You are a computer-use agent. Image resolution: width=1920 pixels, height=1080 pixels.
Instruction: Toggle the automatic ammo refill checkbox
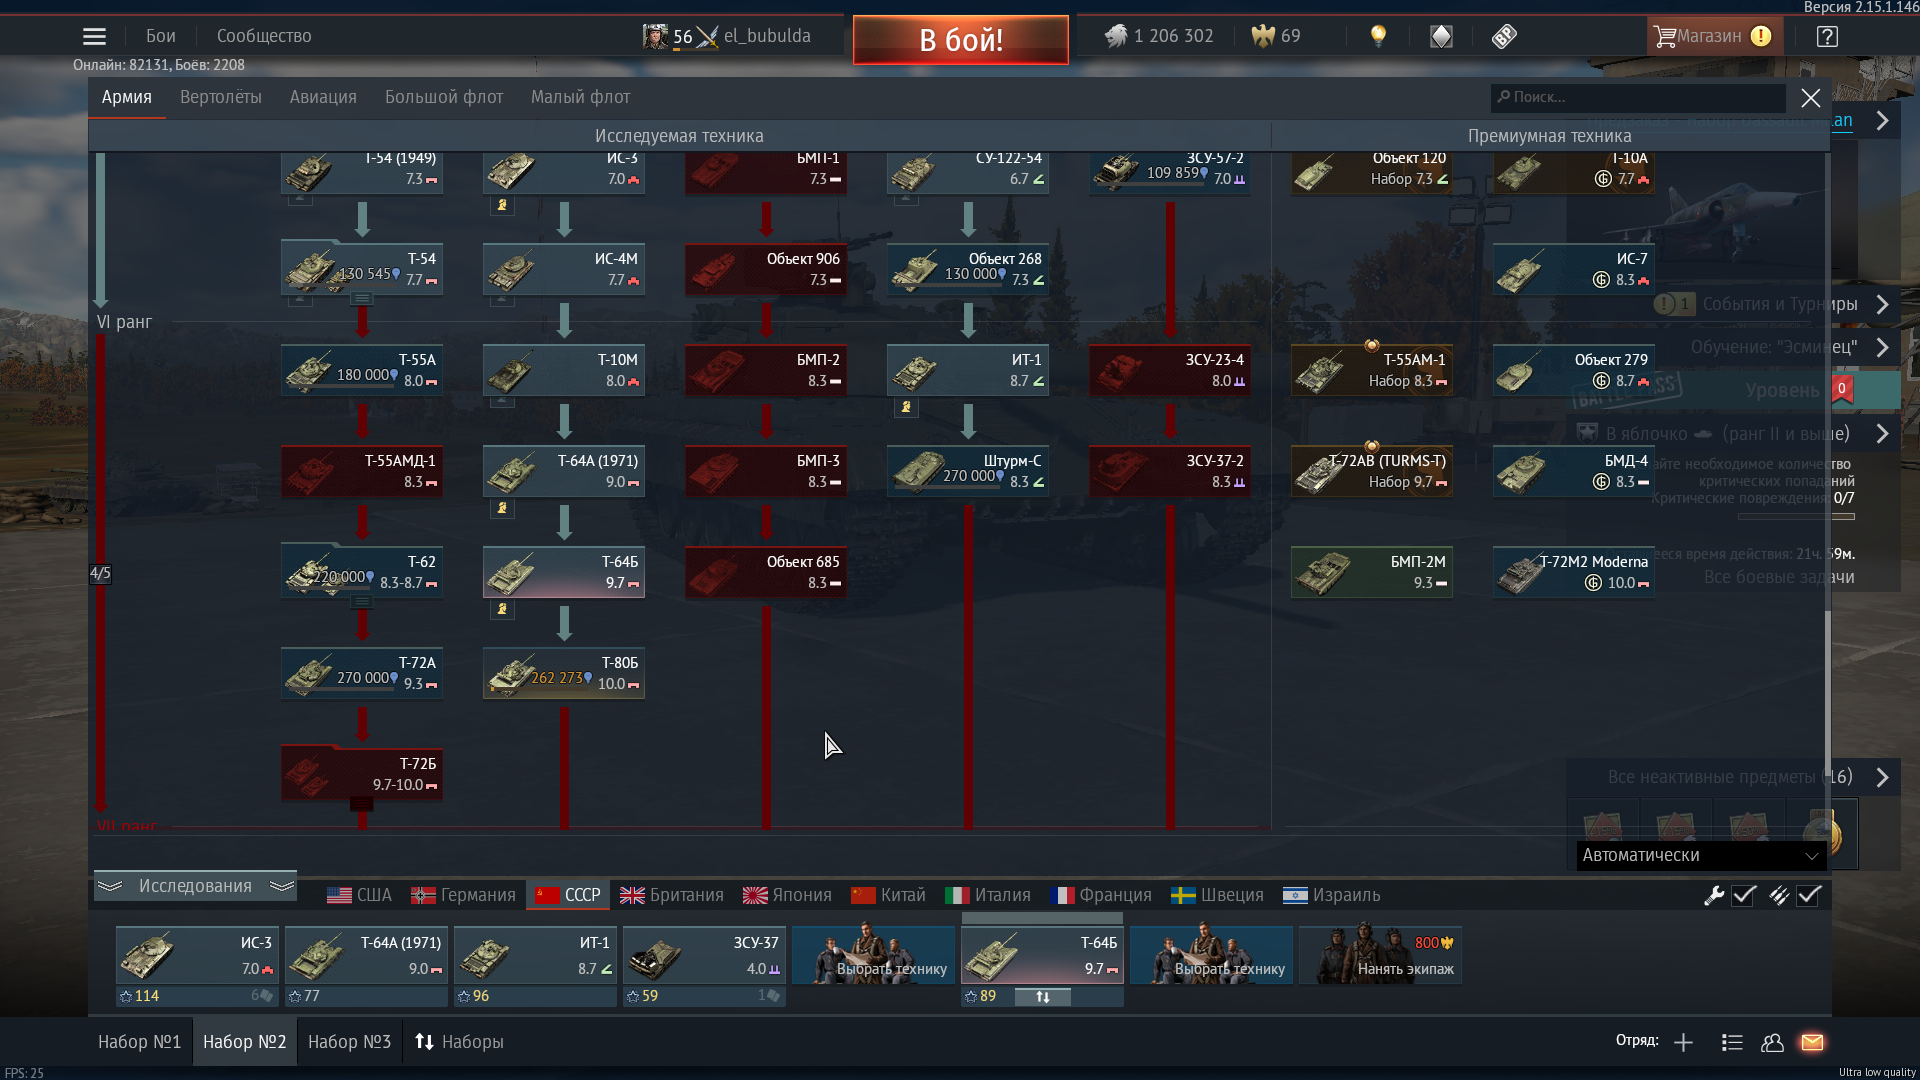[x=1809, y=895]
